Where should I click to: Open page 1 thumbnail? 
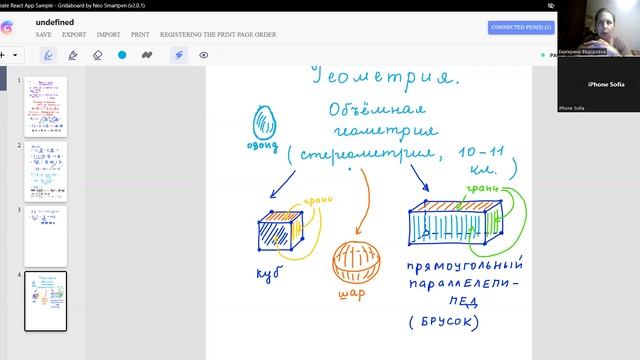tap(46, 107)
